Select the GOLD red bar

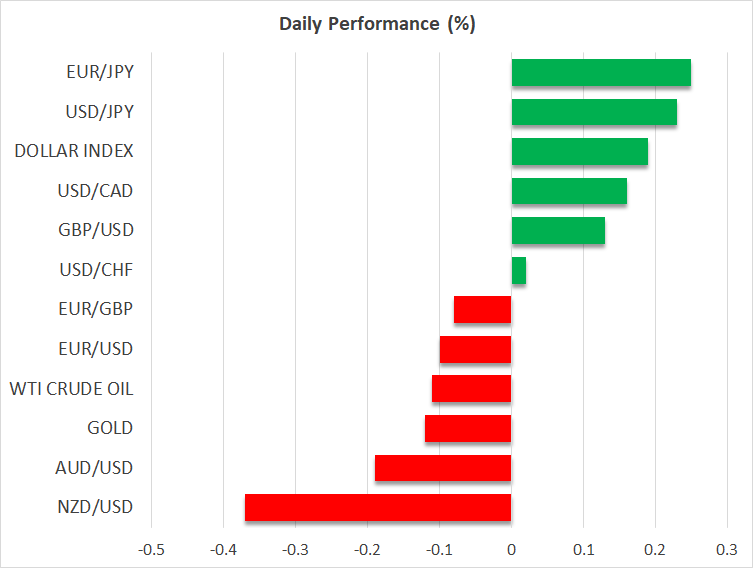click(x=467, y=428)
